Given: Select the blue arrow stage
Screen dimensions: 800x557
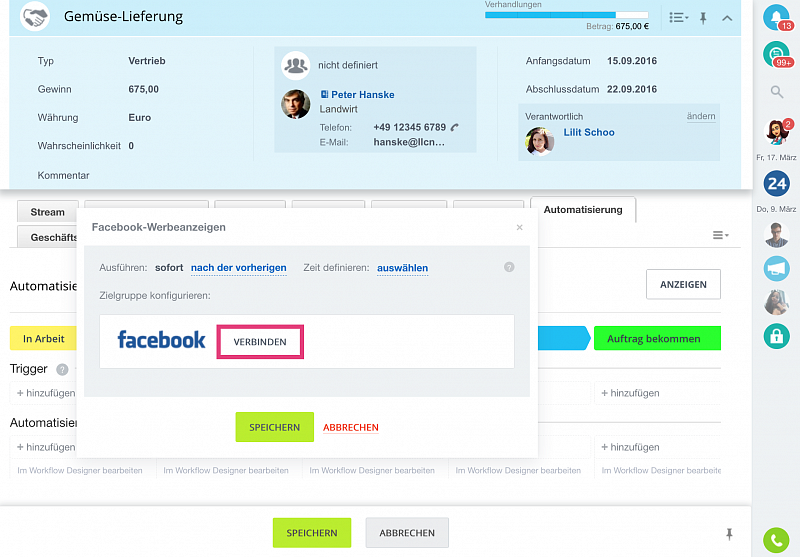Looking at the screenshot, I should tap(564, 338).
